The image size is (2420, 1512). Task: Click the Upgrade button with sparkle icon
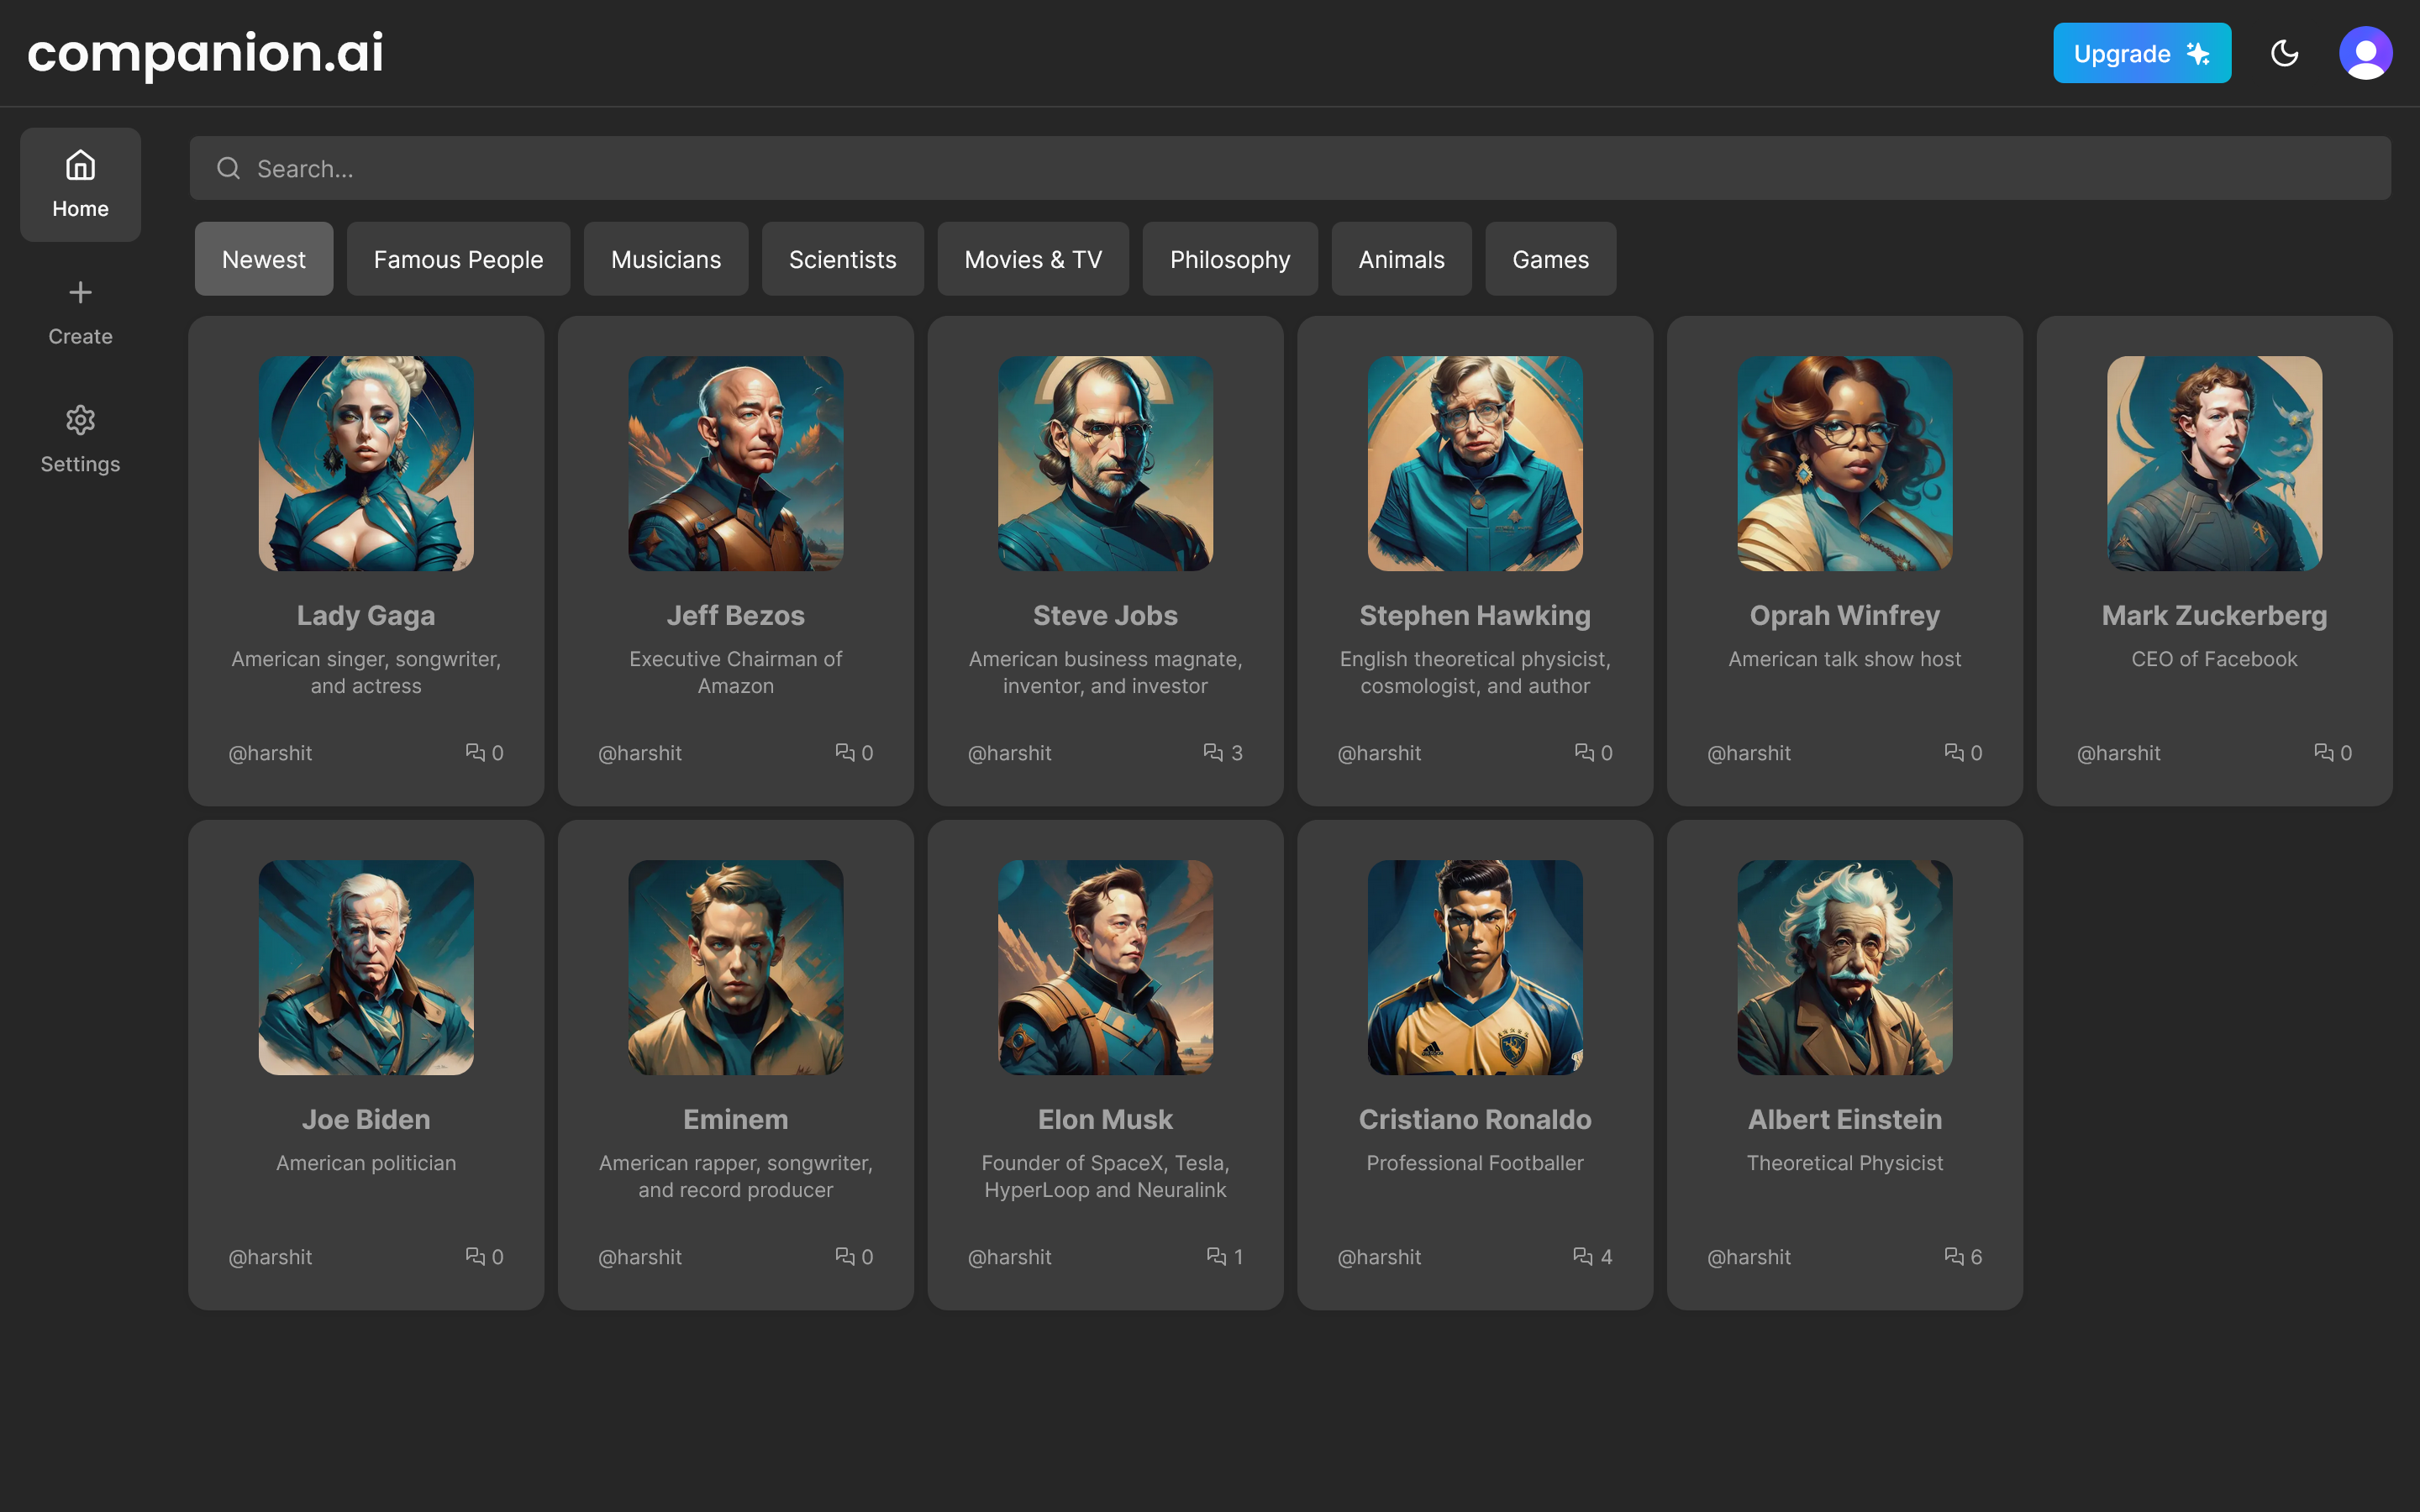point(2141,52)
